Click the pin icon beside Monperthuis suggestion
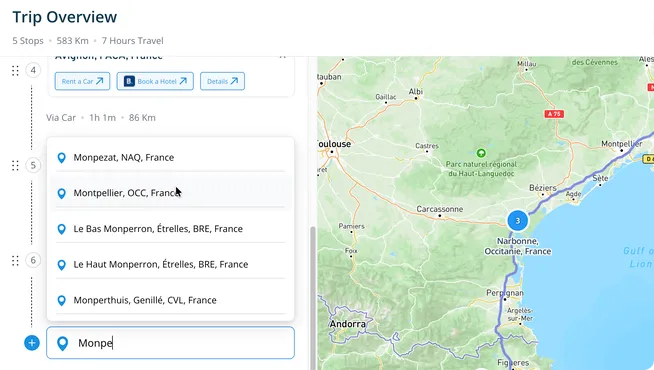The height and width of the screenshot is (370, 654). tap(61, 300)
